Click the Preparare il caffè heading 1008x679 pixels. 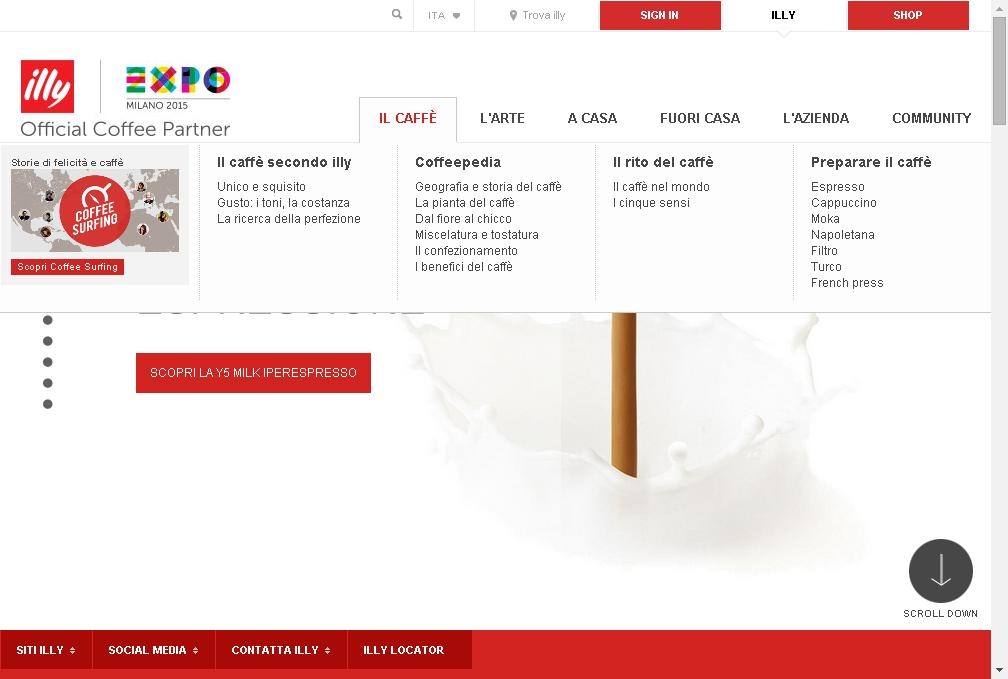pyautogui.click(x=871, y=163)
